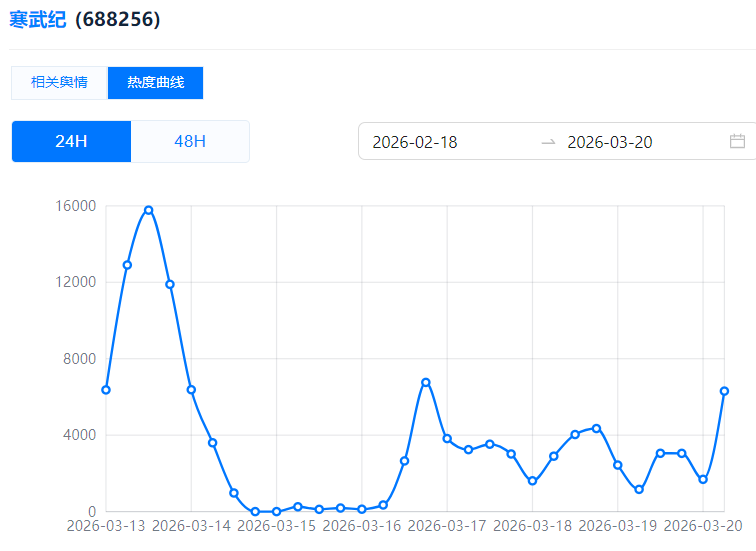The height and width of the screenshot is (551, 756).
Task: Click the first data point on the curve
Action: coord(106,390)
